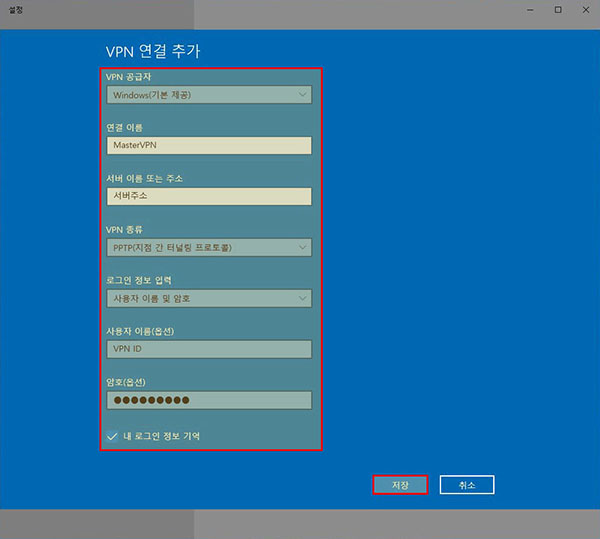Image resolution: width=600 pixels, height=539 pixels.
Task: Click into the 암호 password field
Action: point(208,400)
